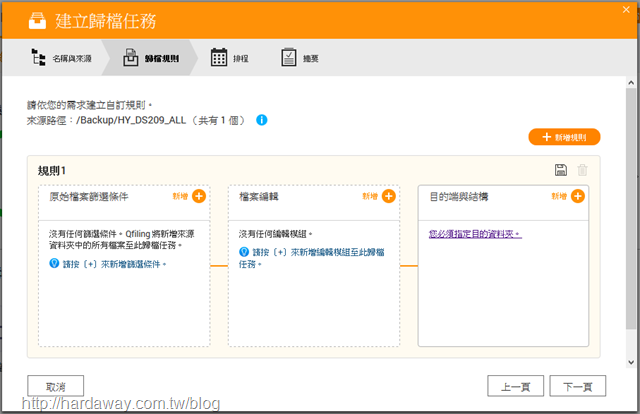Go to the 名稱與來源 step
Screen dimensions: 640x414
coord(62,58)
